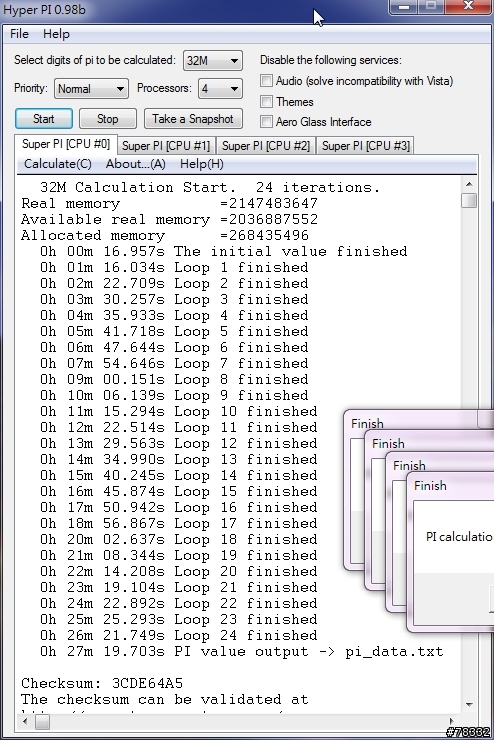Viewport: 494px width, 740px height.
Task: Click the frontmost Finish dialog title
Action: (x=430, y=486)
